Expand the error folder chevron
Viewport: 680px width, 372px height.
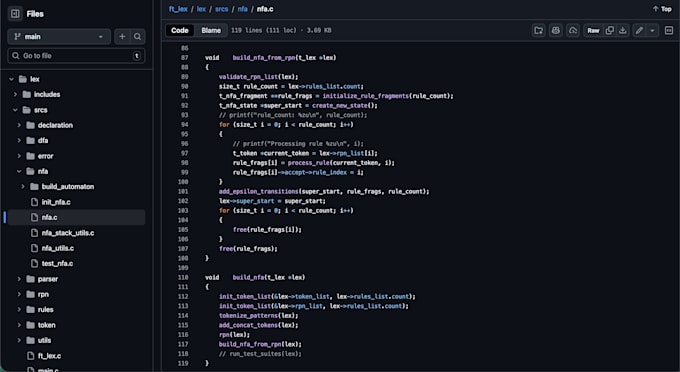[x=20, y=156]
